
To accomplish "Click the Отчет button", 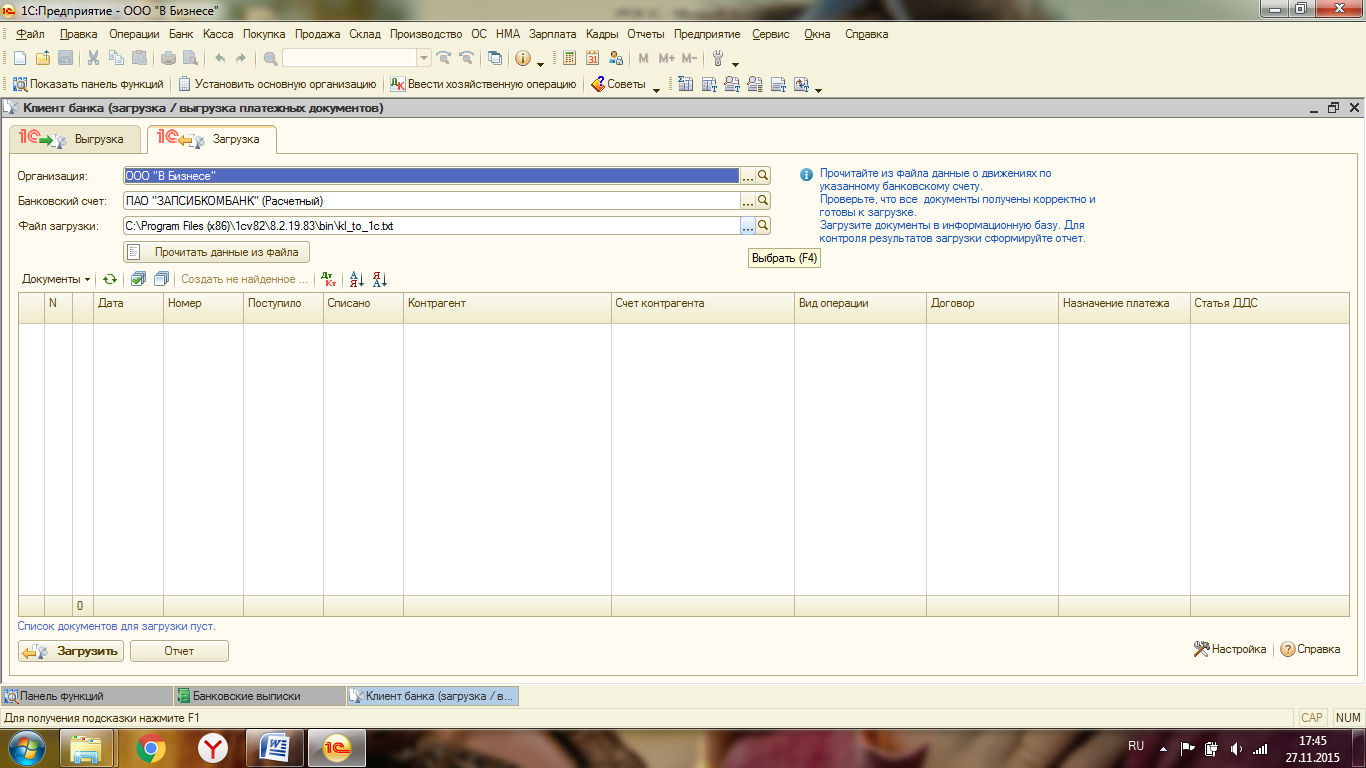I will click(x=179, y=651).
